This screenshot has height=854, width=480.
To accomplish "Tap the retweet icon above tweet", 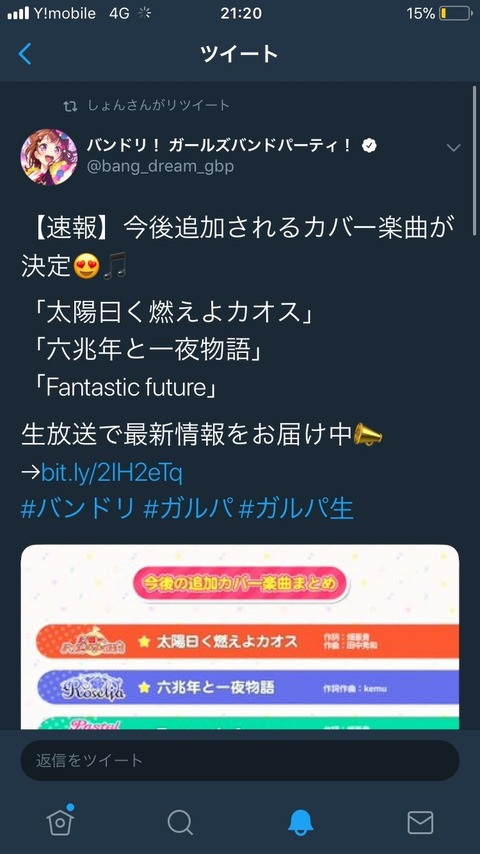I will (x=70, y=106).
